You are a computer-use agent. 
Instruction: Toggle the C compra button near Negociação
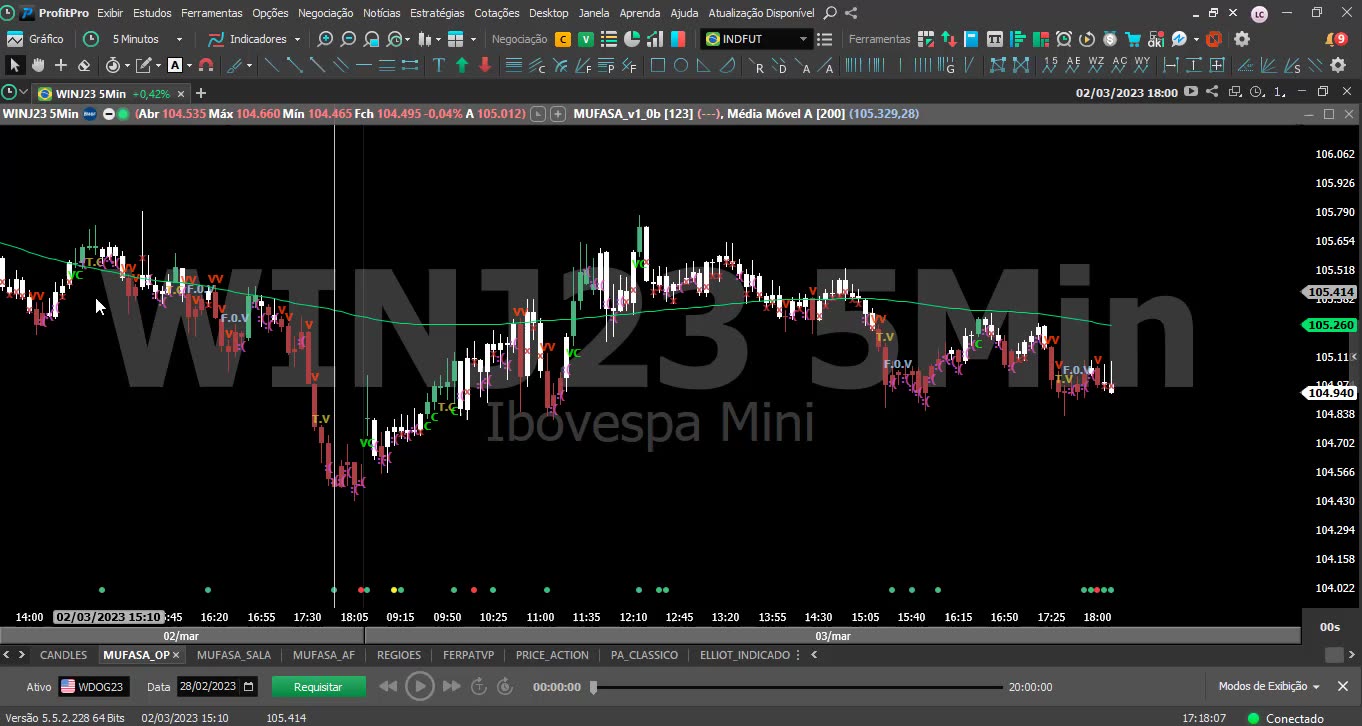(x=561, y=39)
